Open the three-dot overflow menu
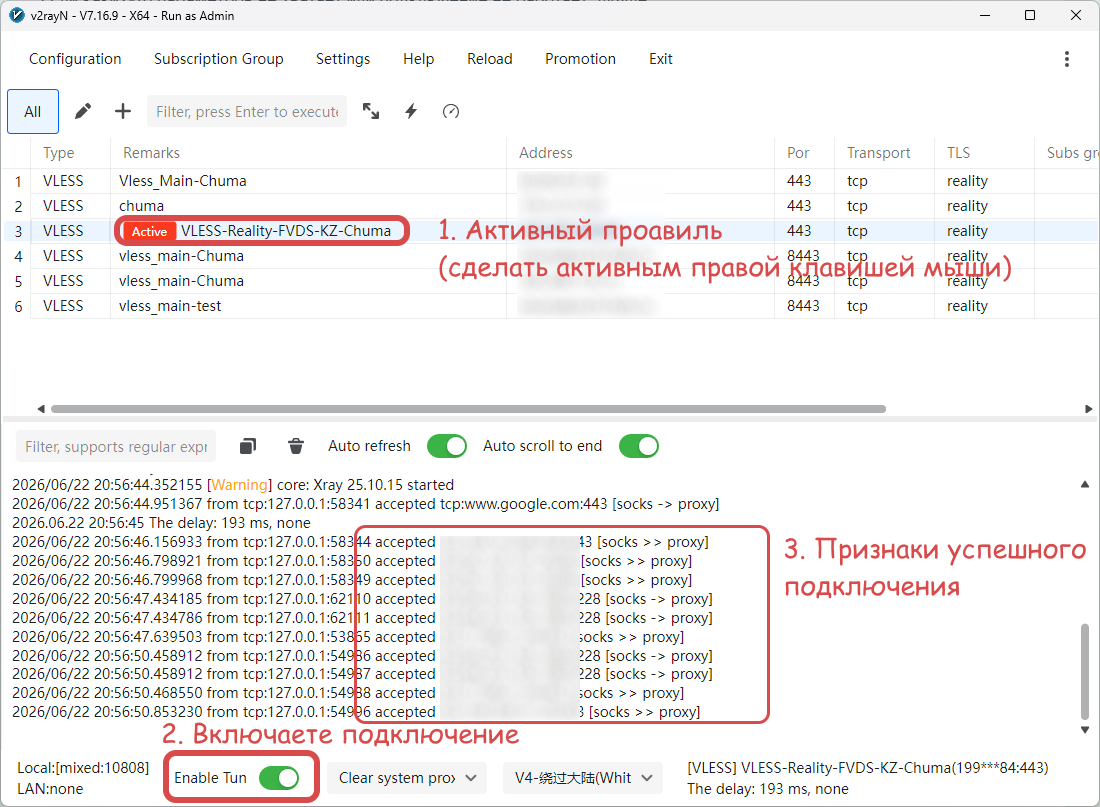The width and height of the screenshot is (1100, 807). coord(1066,59)
